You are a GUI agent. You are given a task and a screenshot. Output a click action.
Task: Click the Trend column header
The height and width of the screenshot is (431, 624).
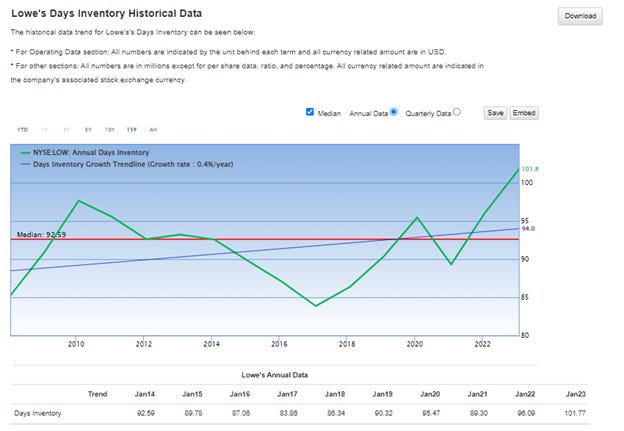[x=98, y=394]
